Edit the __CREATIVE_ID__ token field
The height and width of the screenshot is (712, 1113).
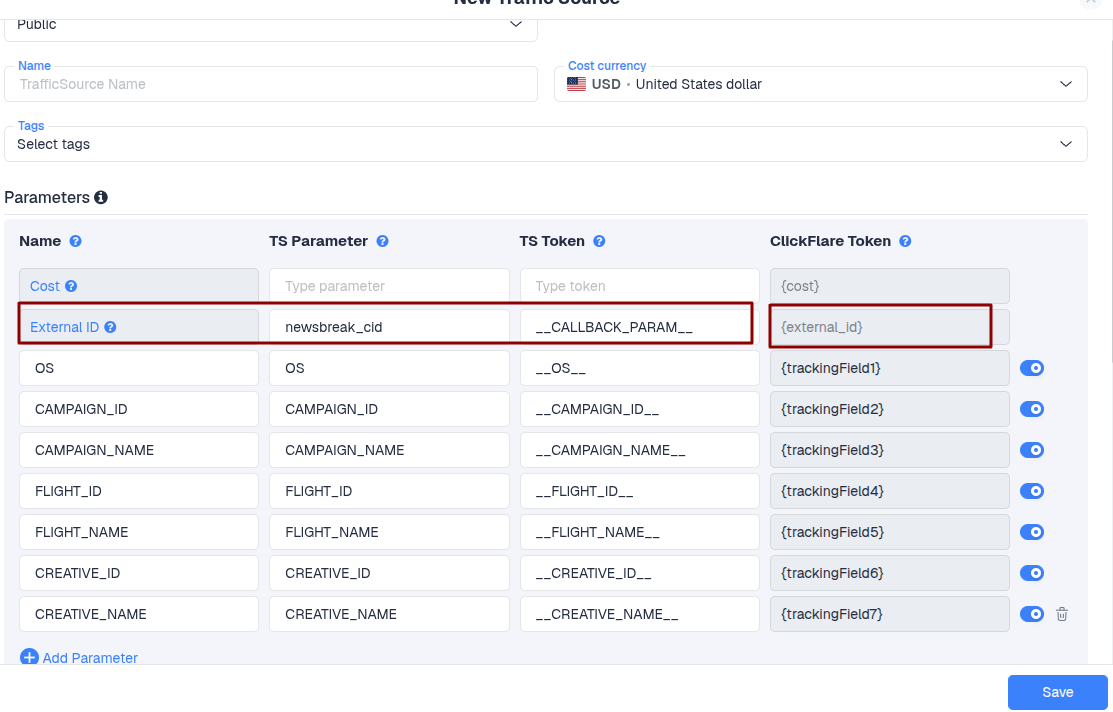640,573
